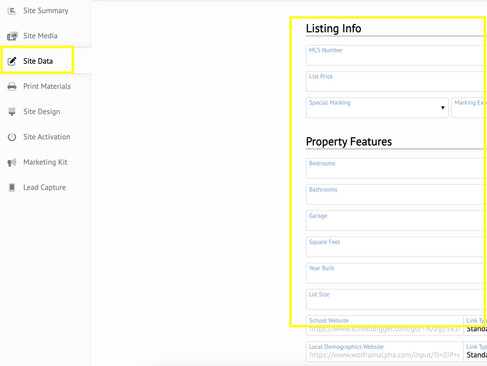Viewport: 487px width, 366px height.
Task: Open the Print Materials section
Action: (46, 86)
